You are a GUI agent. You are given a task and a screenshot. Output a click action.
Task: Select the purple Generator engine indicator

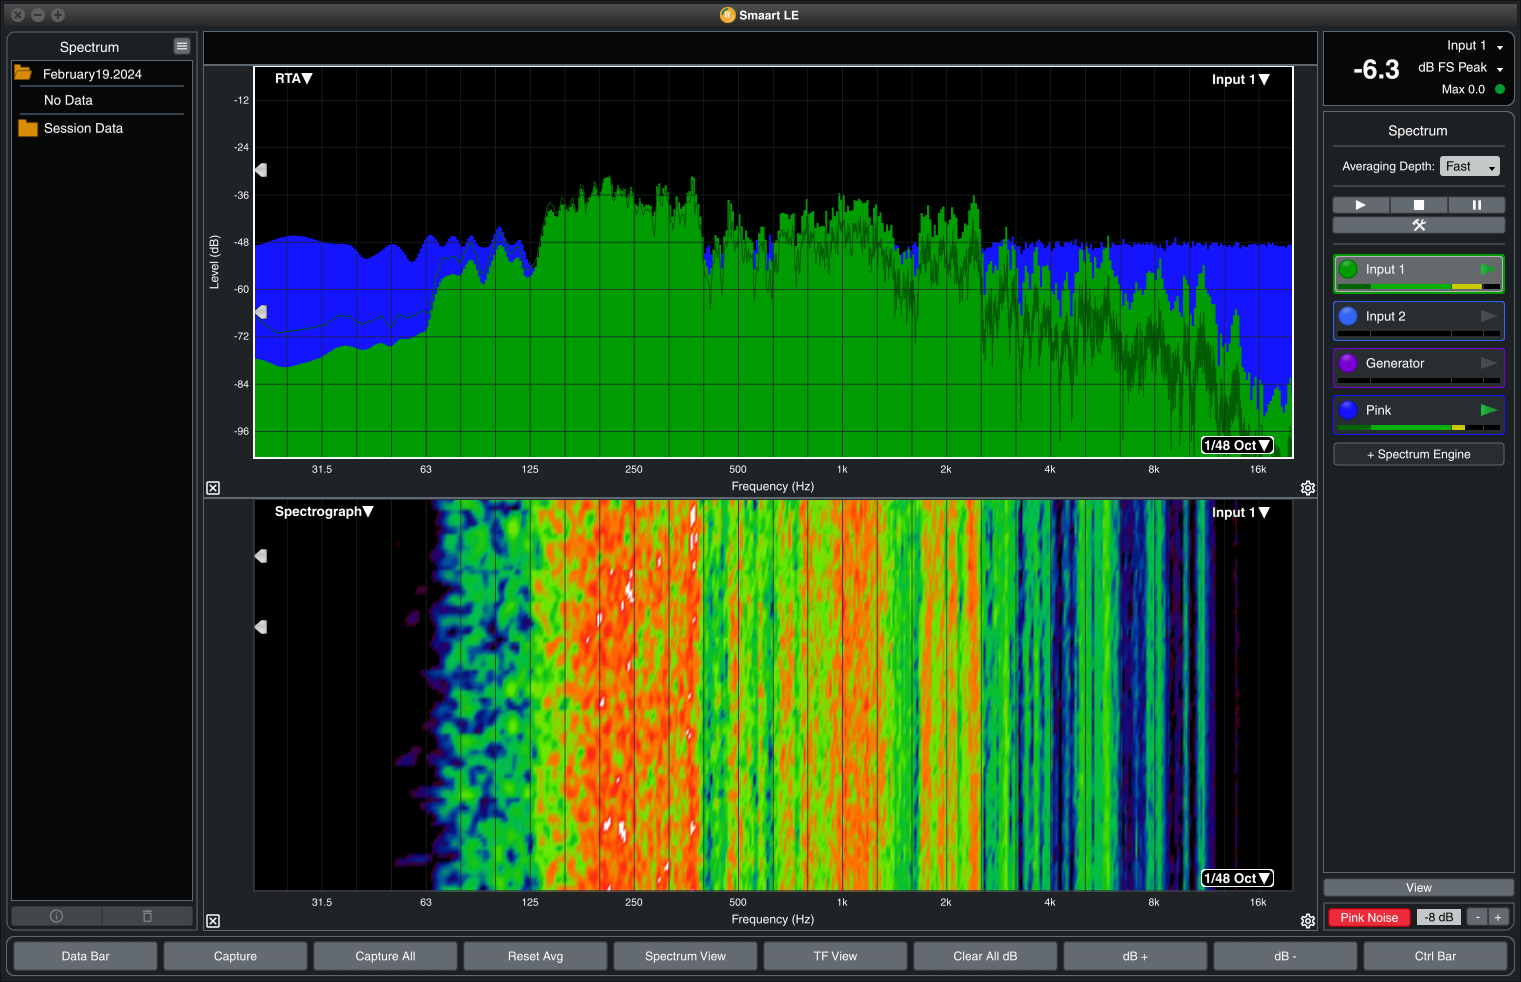pos(1348,363)
